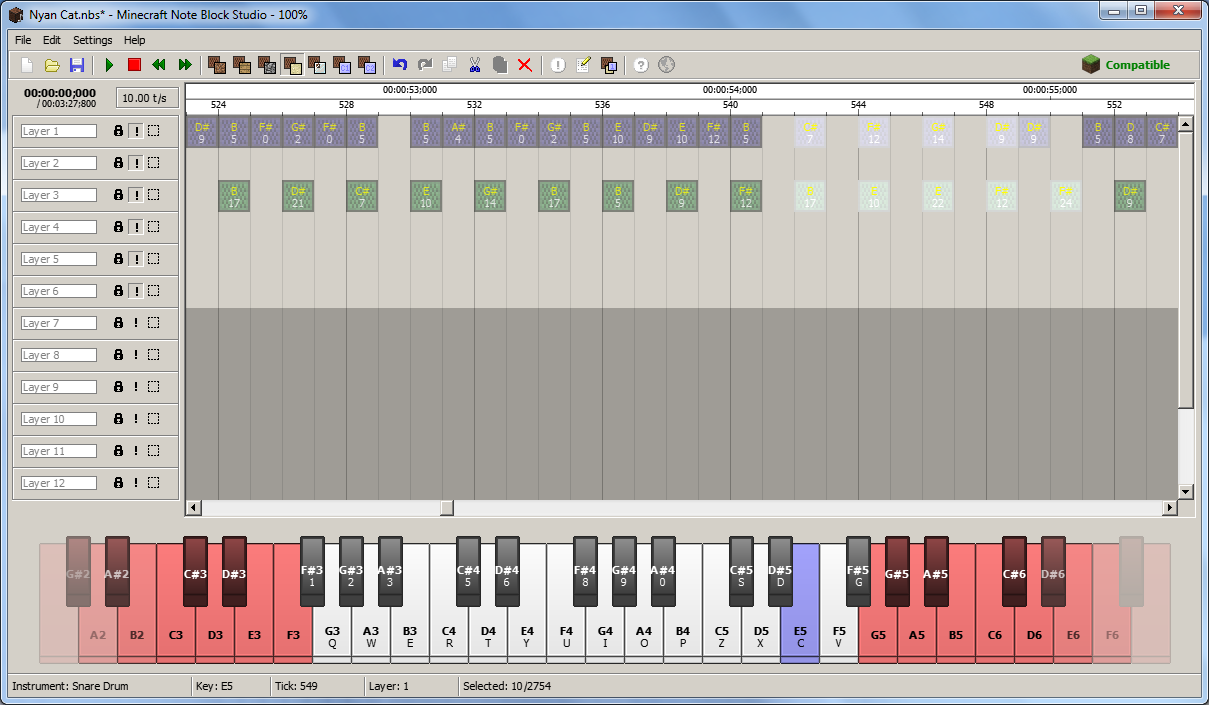Viewport: 1209px width, 705px height.
Task: Click the horizontal scrollbar thumb
Action: (x=447, y=508)
